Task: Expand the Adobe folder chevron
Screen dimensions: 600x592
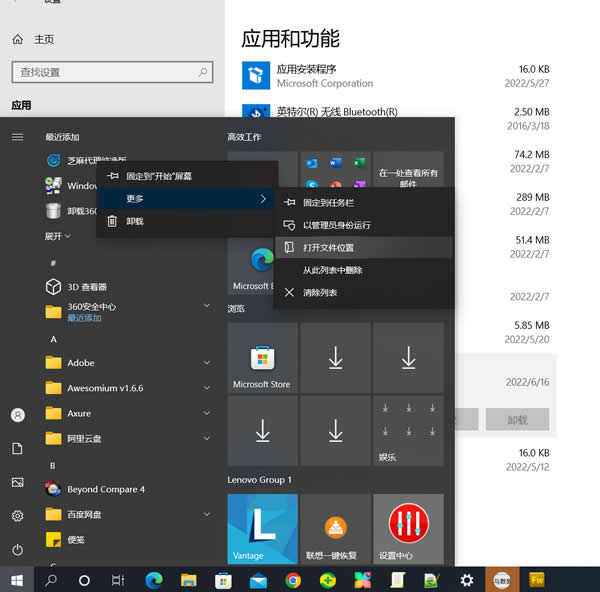Action: click(x=207, y=362)
